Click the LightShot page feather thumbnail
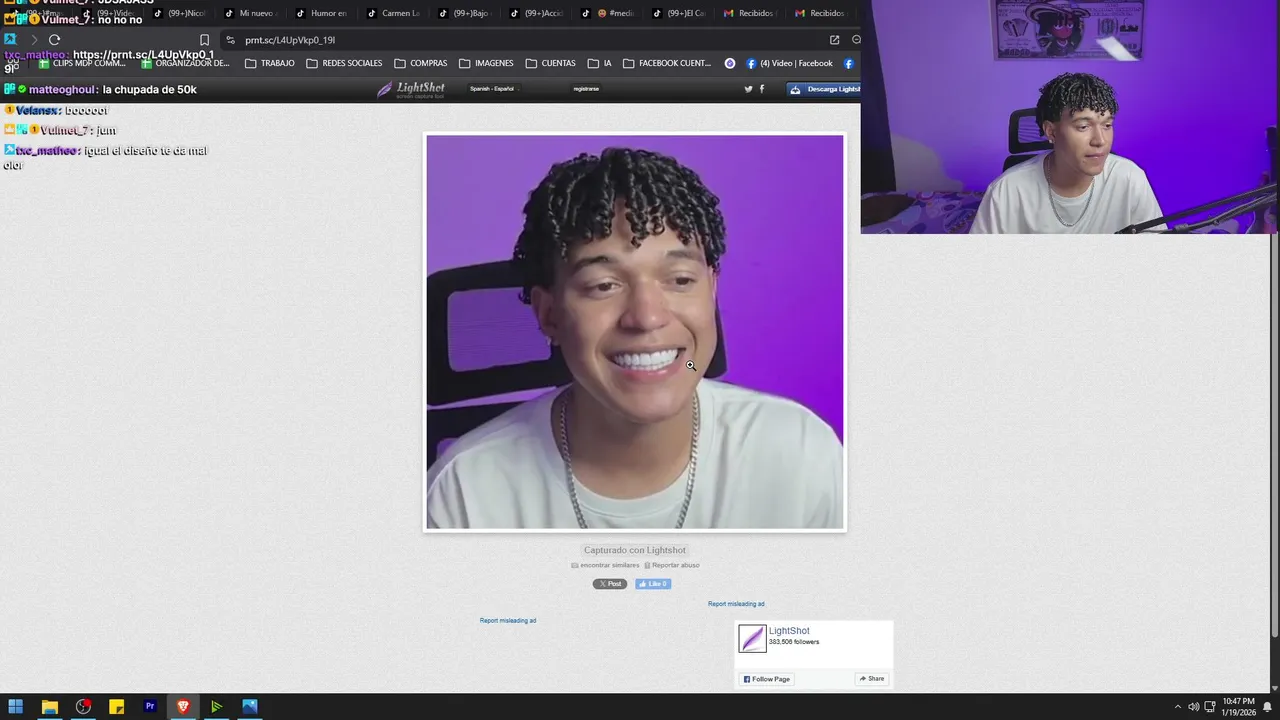Viewport: 1280px width, 720px height. (x=752, y=638)
